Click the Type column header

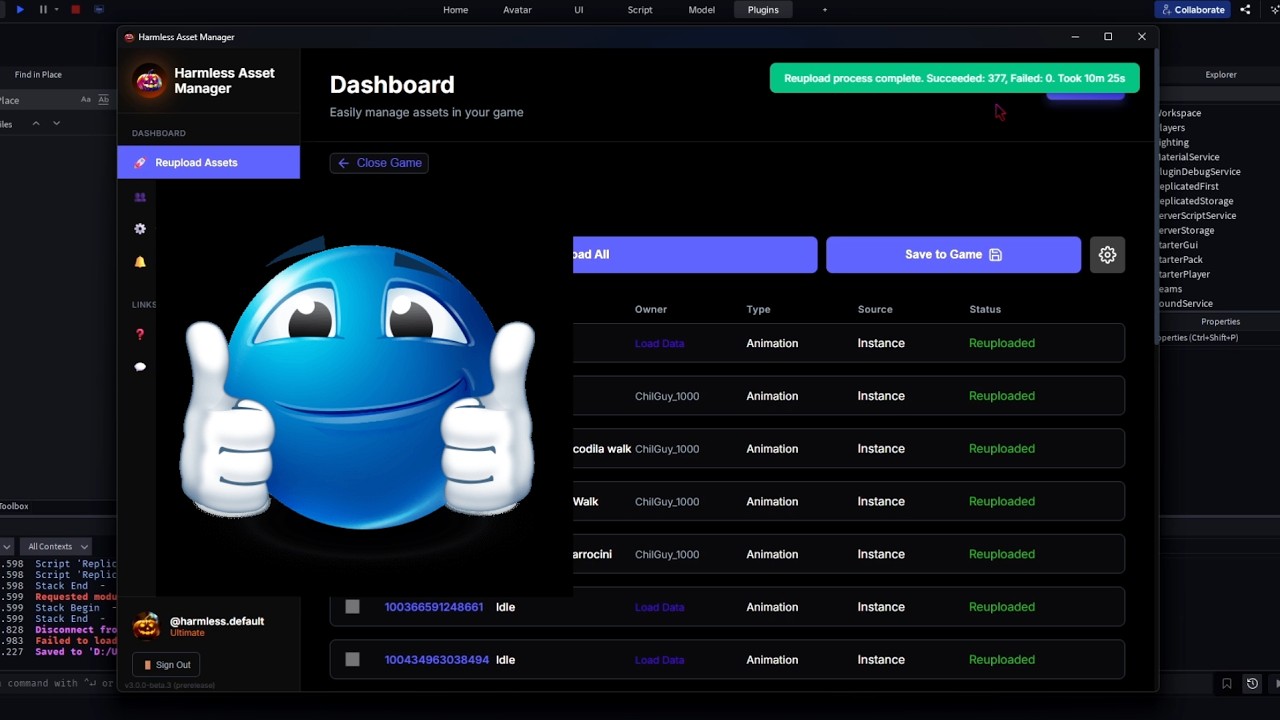758,310
